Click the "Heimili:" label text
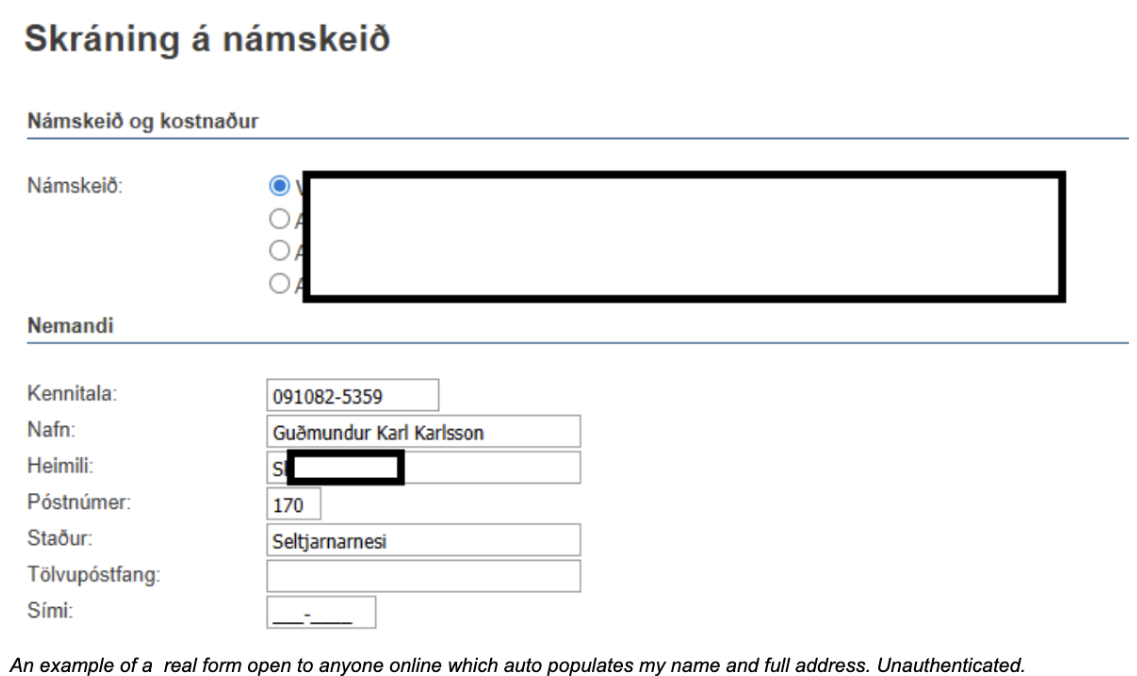Viewport: 1137px width, 676px height. point(61,466)
